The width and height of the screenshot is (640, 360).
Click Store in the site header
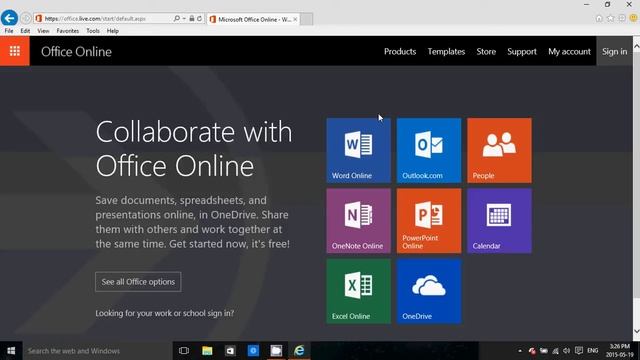(486, 51)
